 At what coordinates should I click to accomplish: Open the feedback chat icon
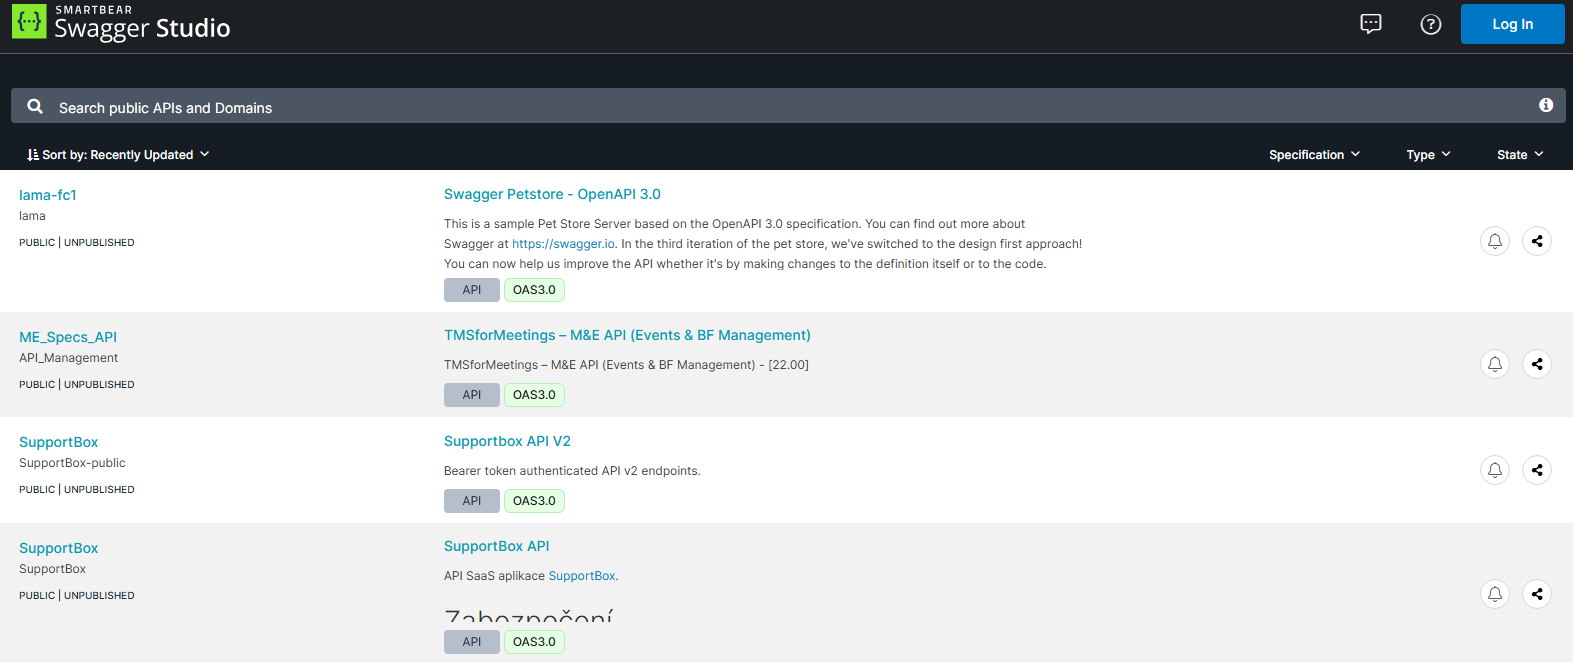1371,24
